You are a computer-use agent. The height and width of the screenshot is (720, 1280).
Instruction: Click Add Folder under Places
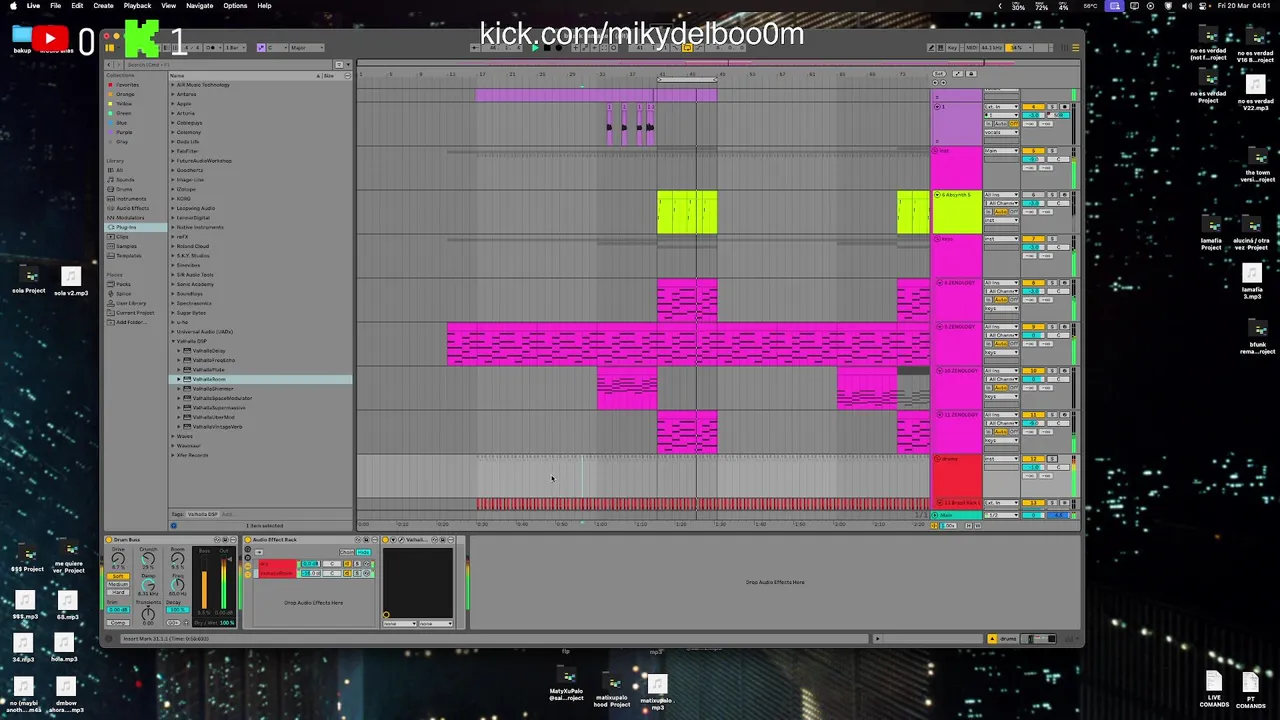point(130,322)
